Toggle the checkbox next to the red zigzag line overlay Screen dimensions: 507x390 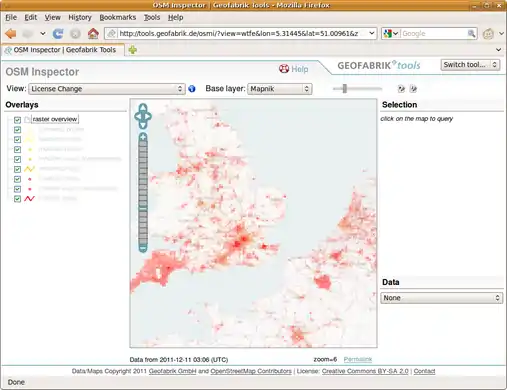[x=17, y=199]
